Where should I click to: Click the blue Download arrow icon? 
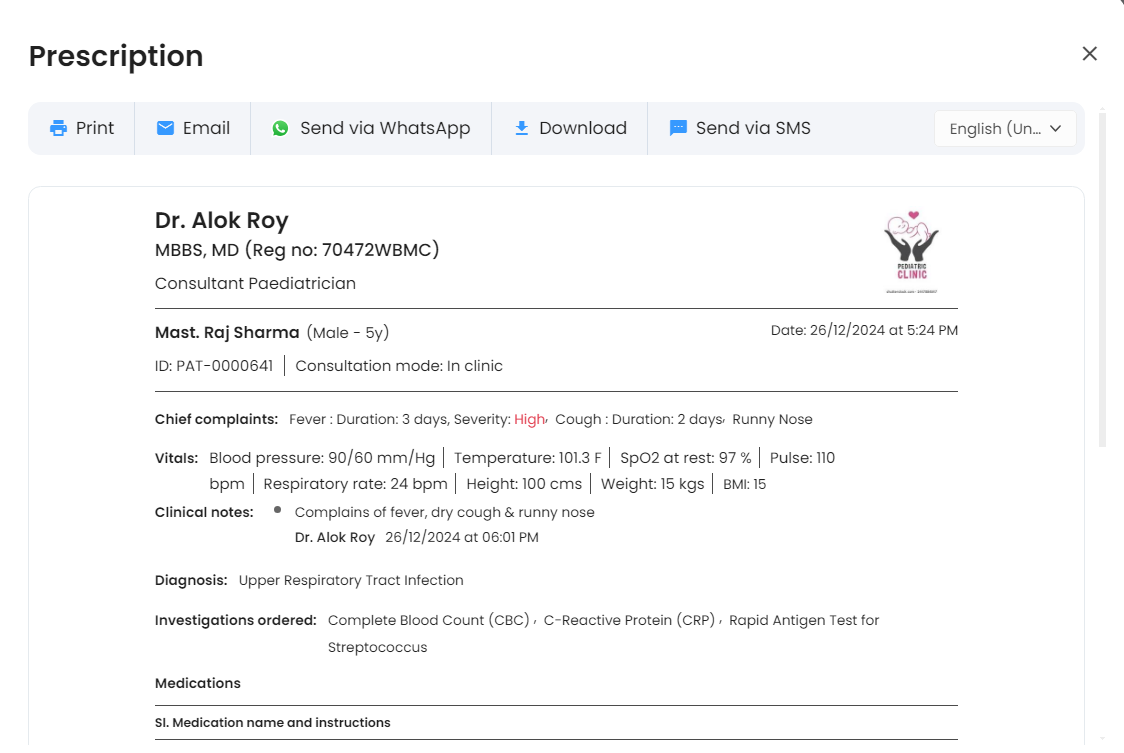tap(522, 128)
